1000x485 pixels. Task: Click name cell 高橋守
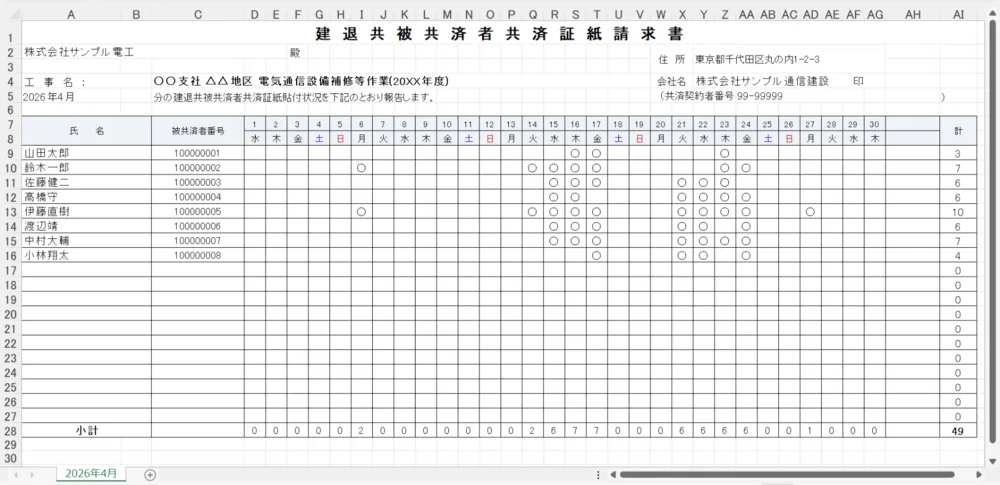coord(87,197)
